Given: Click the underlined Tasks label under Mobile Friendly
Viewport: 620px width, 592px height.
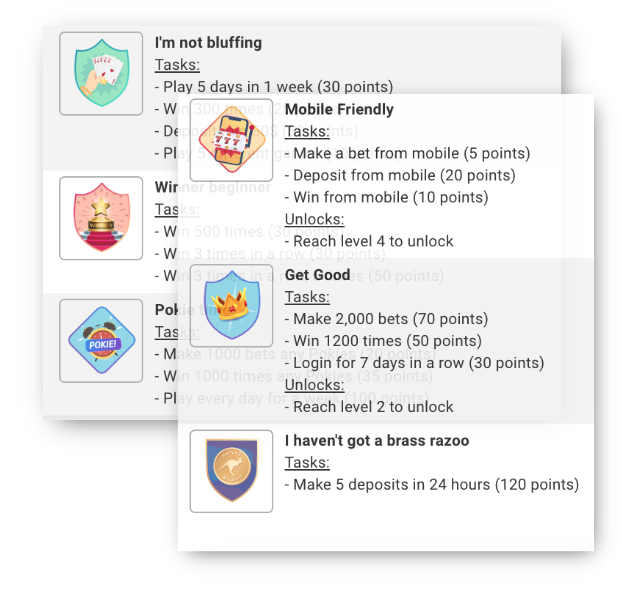Looking at the screenshot, I should [307, 131].
